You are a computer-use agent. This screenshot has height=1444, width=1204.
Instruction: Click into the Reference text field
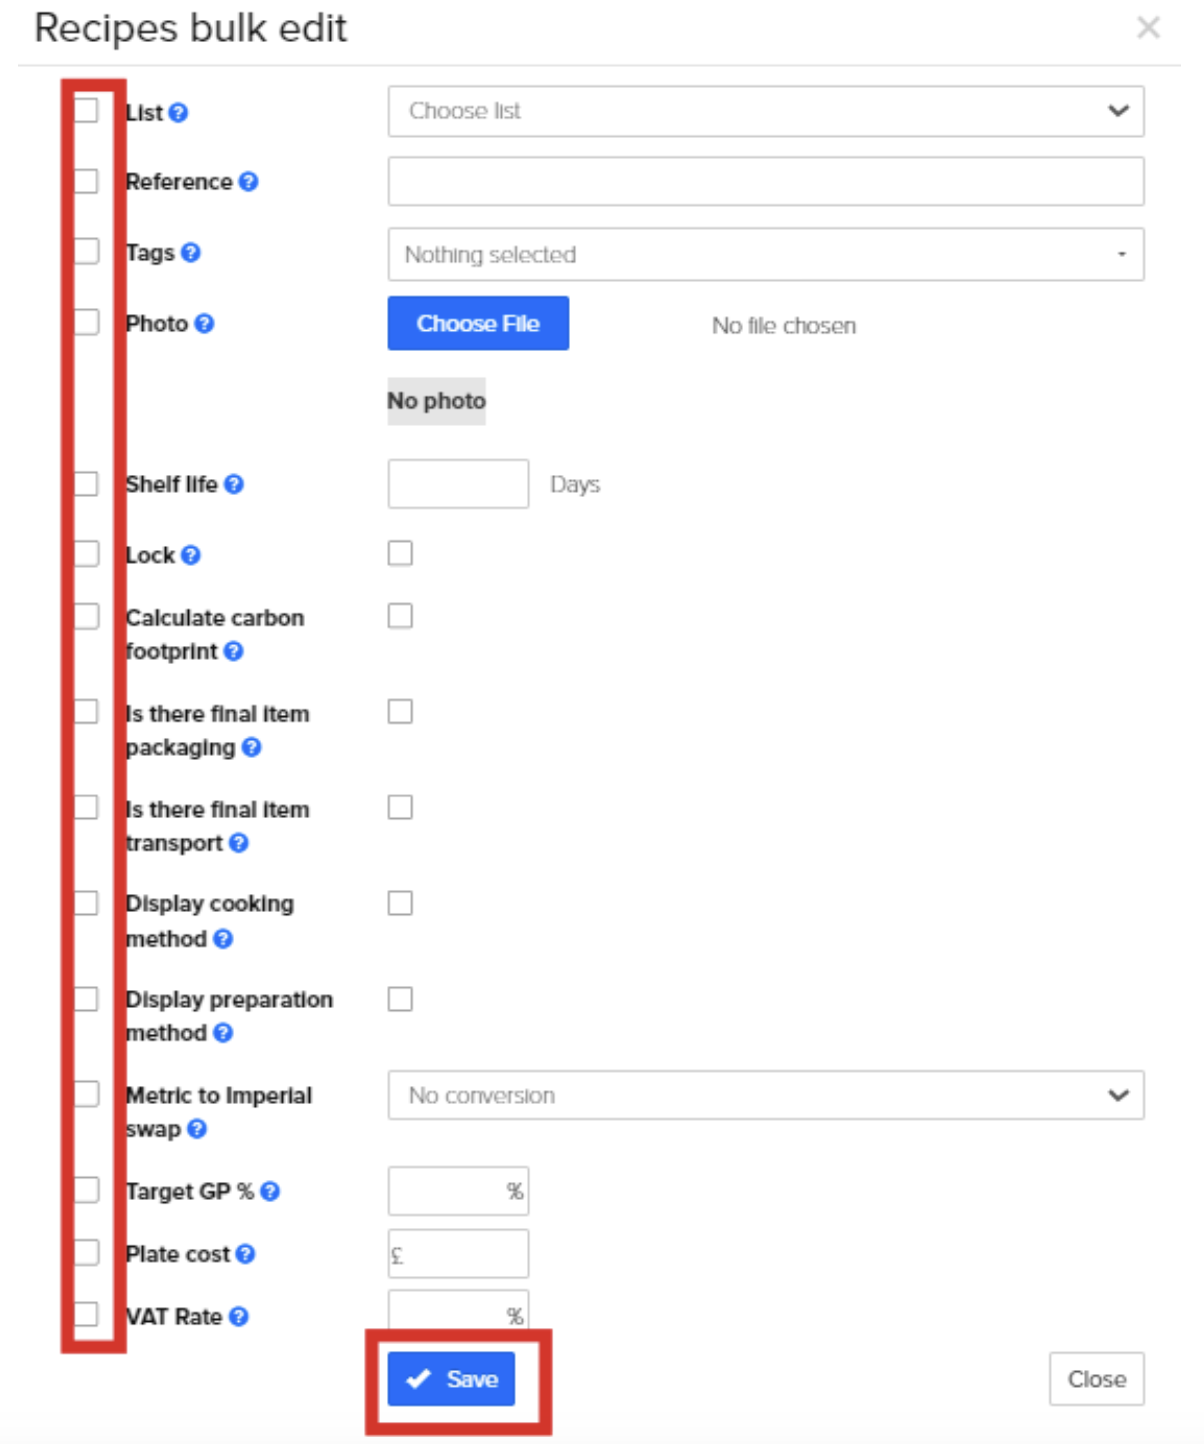point(766,181)
